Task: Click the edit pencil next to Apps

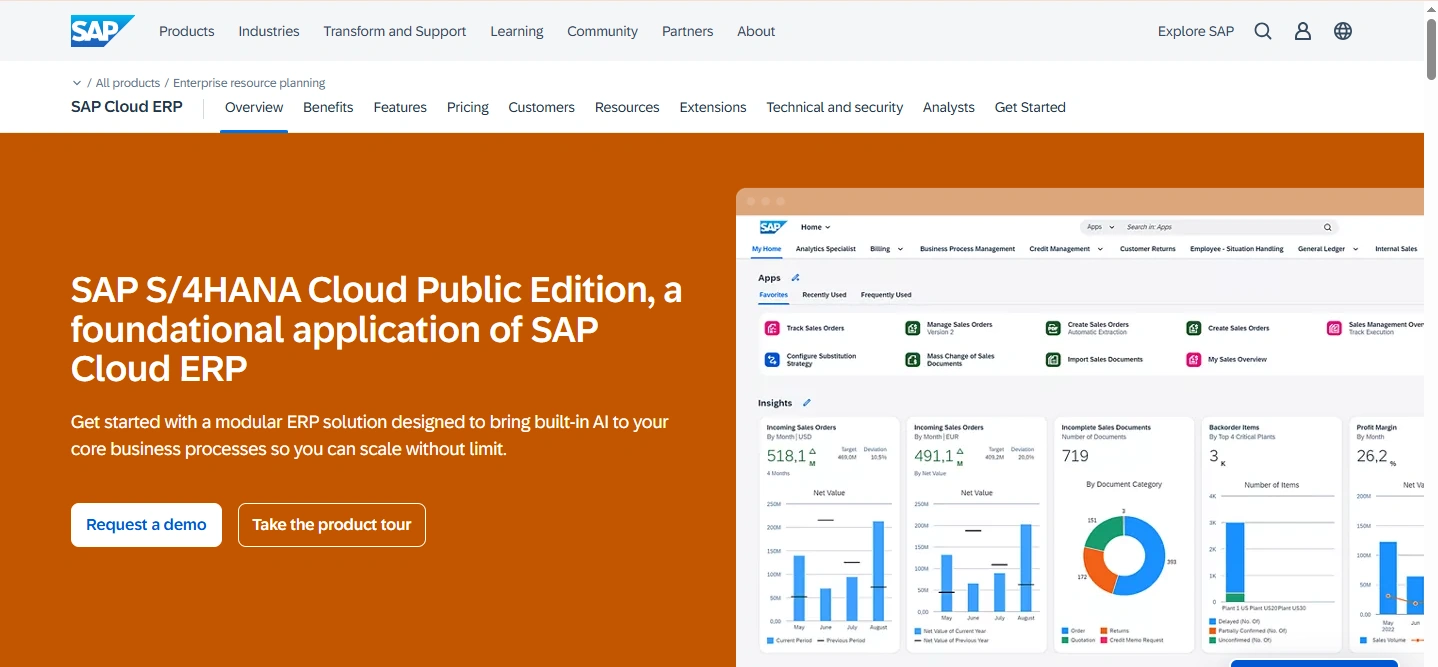Action: (795, 278)
